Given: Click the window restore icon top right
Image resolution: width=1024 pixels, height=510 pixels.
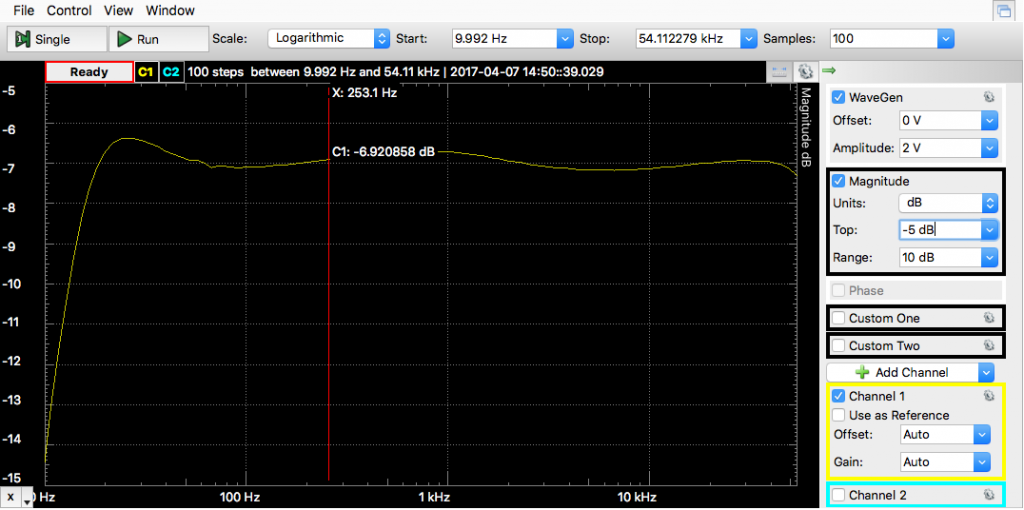Looking at the screenshot, I should (1002, 10).
